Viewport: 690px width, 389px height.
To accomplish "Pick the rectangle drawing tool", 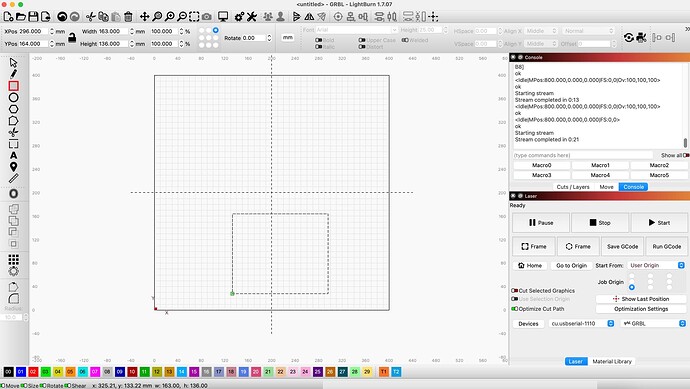I will tap(13, 86).
